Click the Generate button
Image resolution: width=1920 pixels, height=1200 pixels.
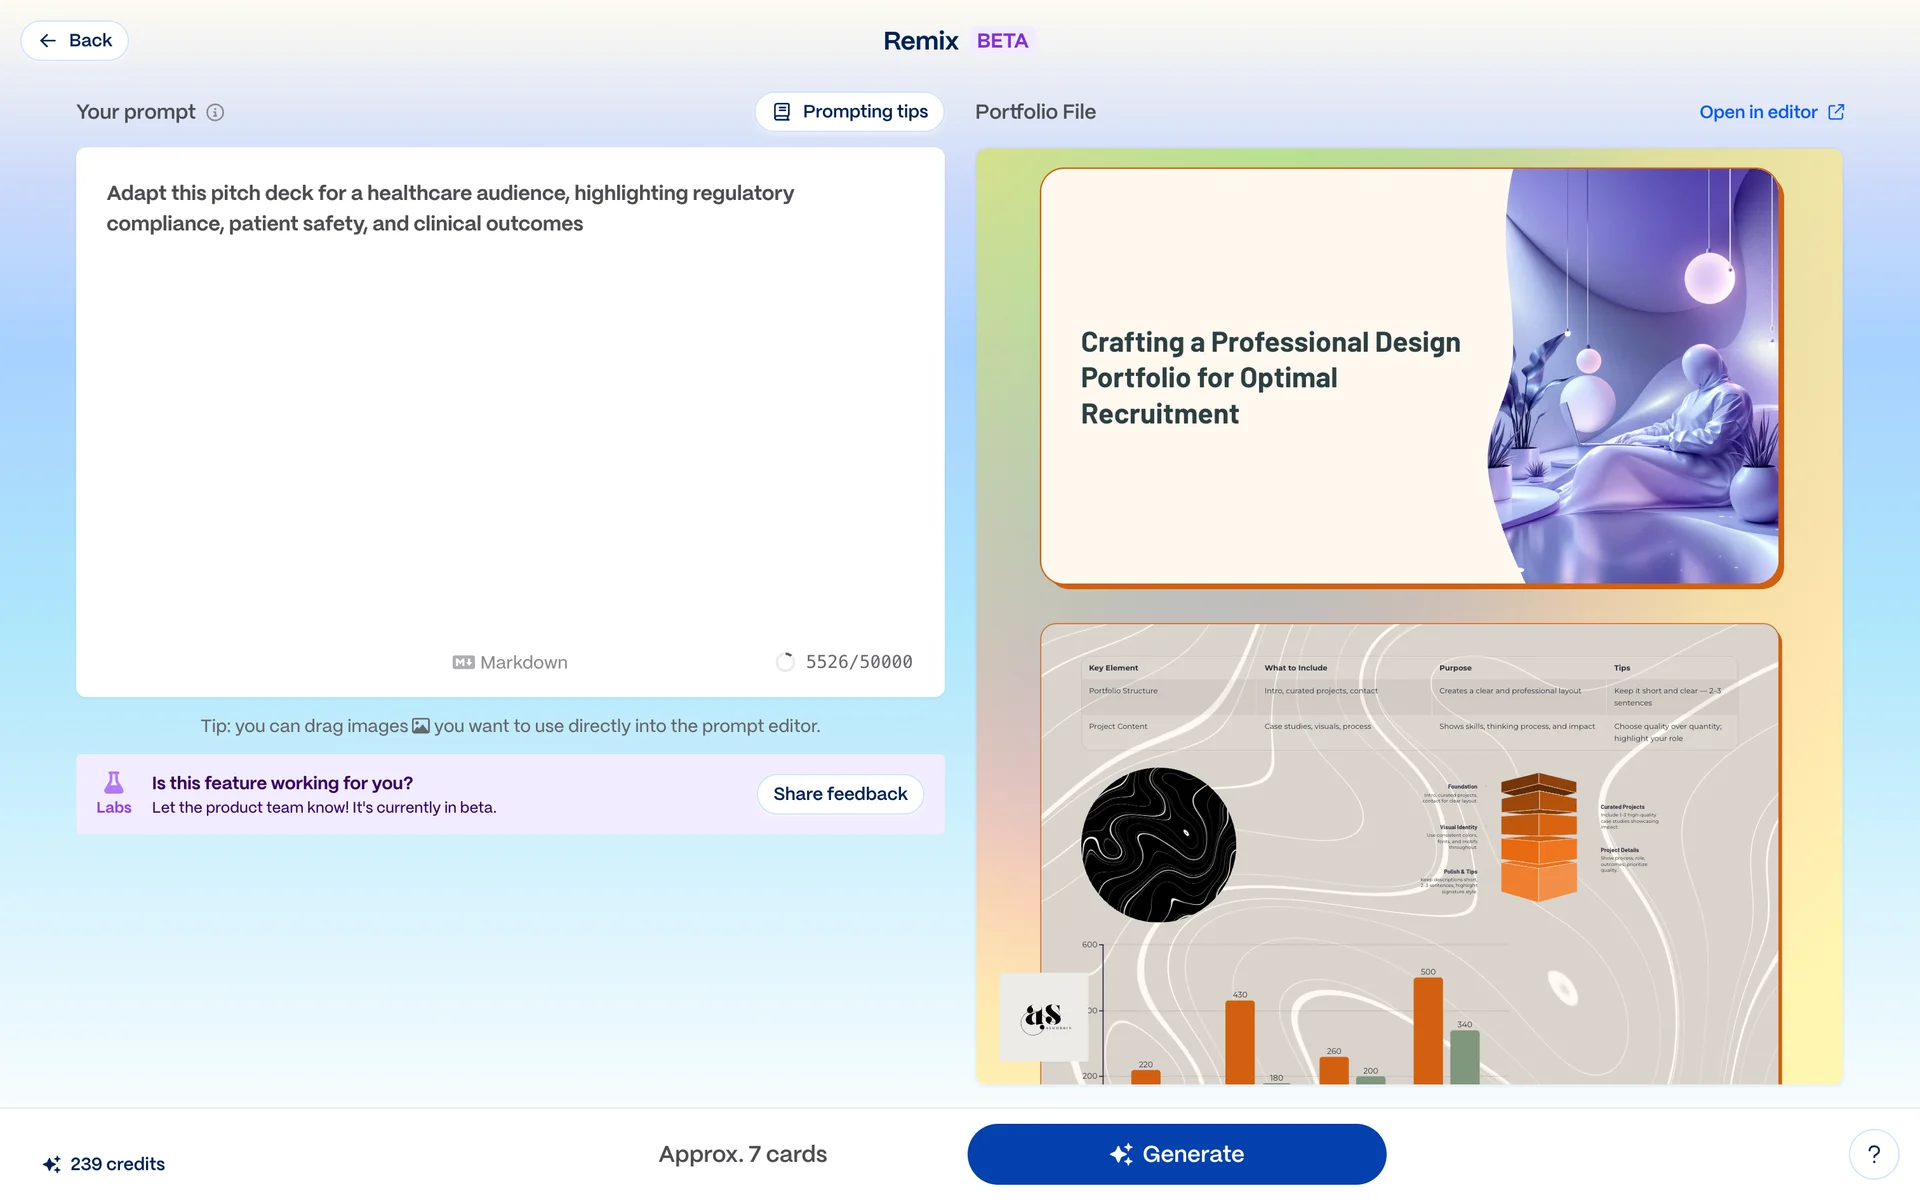tap(1176, 1154)
